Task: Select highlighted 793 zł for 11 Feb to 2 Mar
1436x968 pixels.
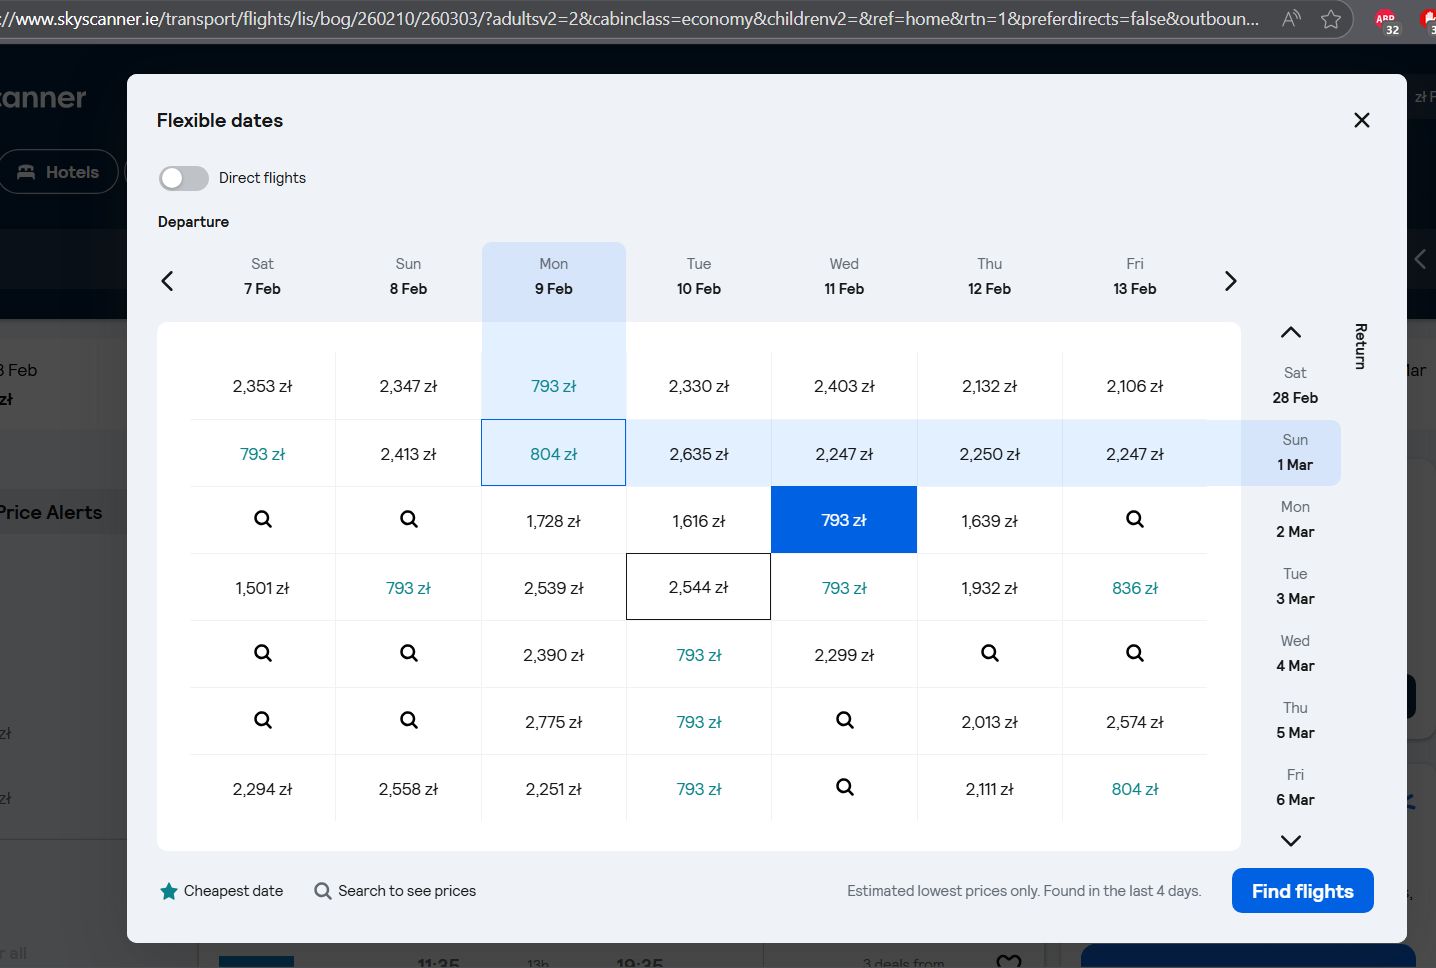Action: coord(845,520)
